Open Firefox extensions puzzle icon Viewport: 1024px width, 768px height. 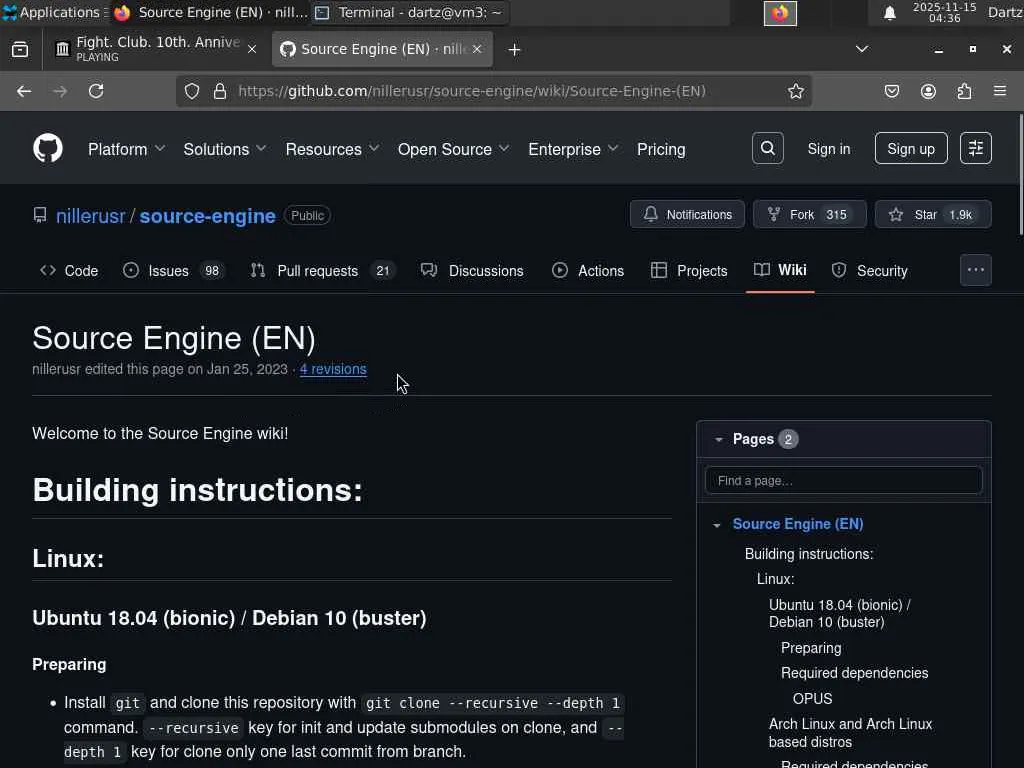964,91
